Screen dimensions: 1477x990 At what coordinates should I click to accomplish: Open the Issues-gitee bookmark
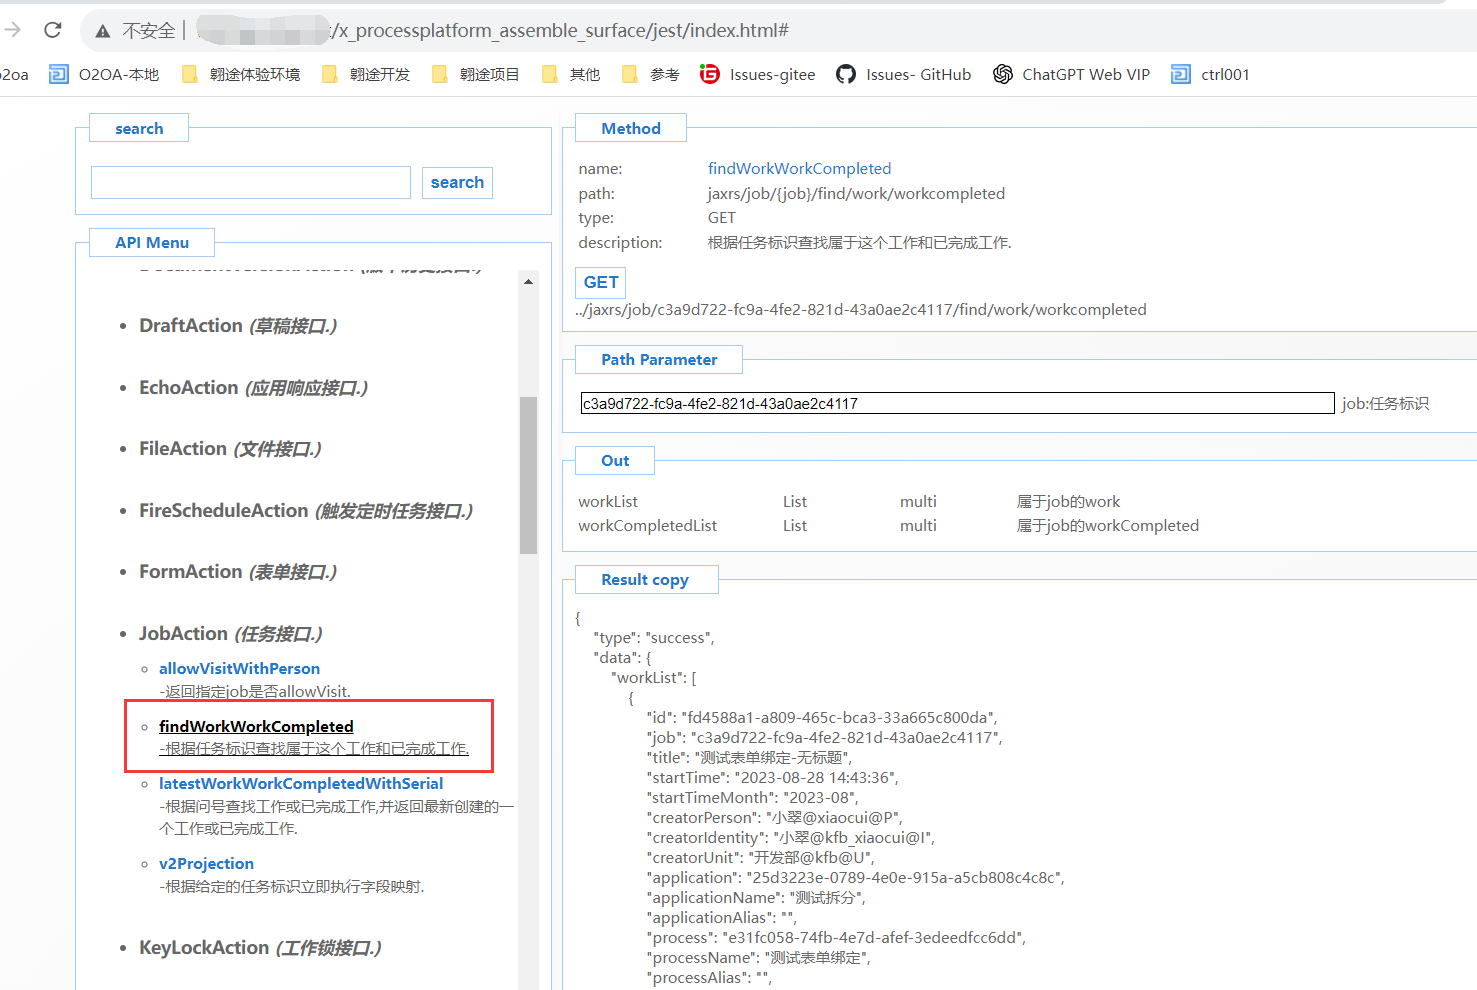pyautogui.click(x=758, y=74)
